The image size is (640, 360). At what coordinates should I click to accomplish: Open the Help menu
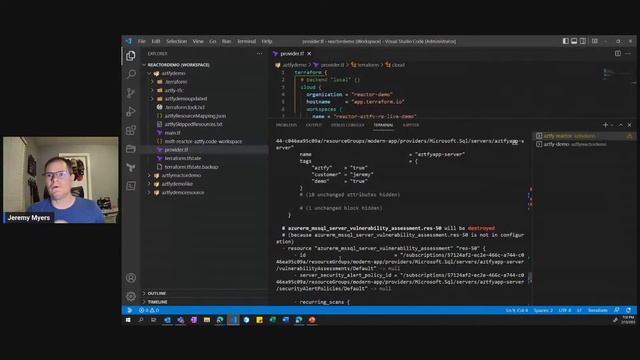click(267, 41)
